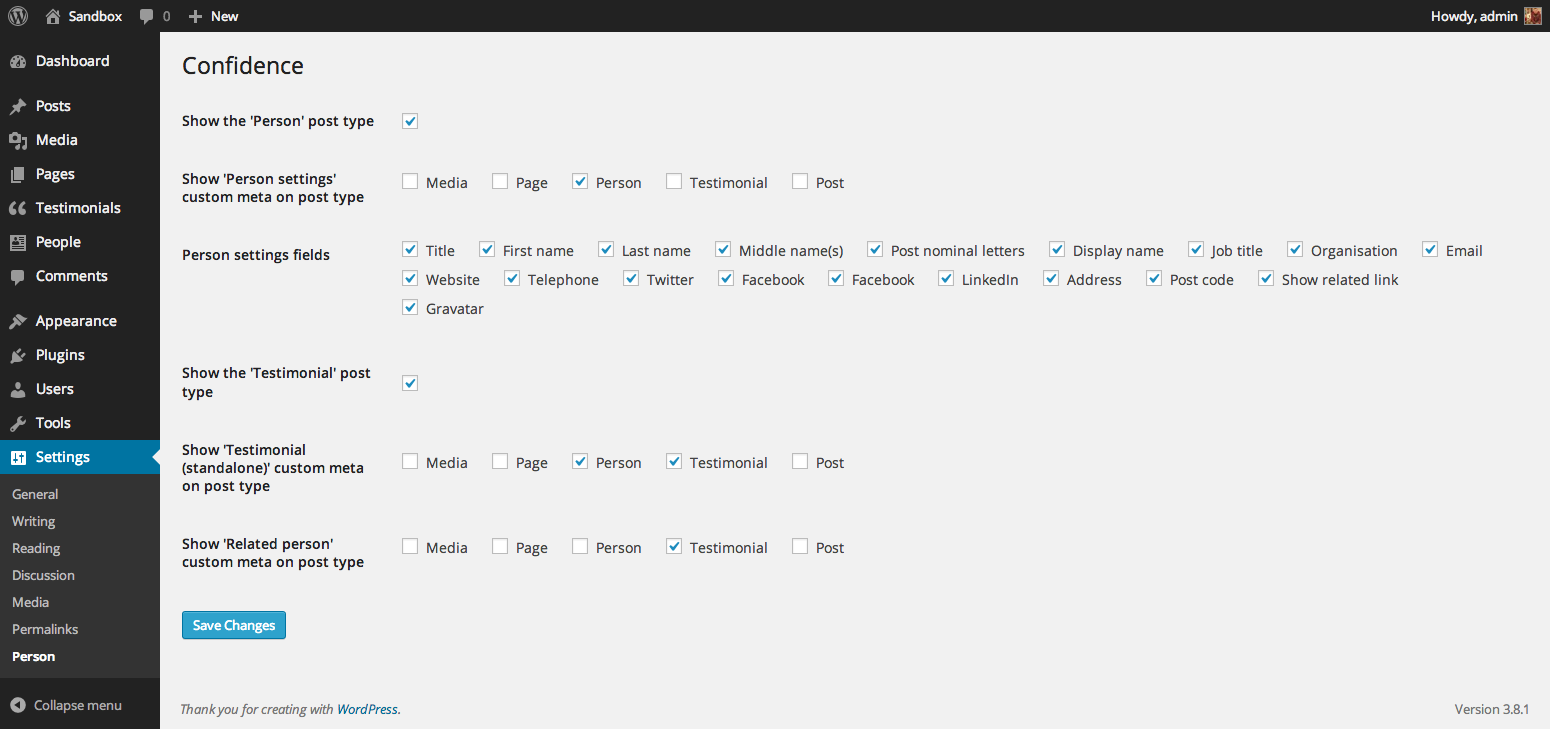Click the Comments bubble icon in the sidebar
The image size is (1550, 729).
point(17,276)
